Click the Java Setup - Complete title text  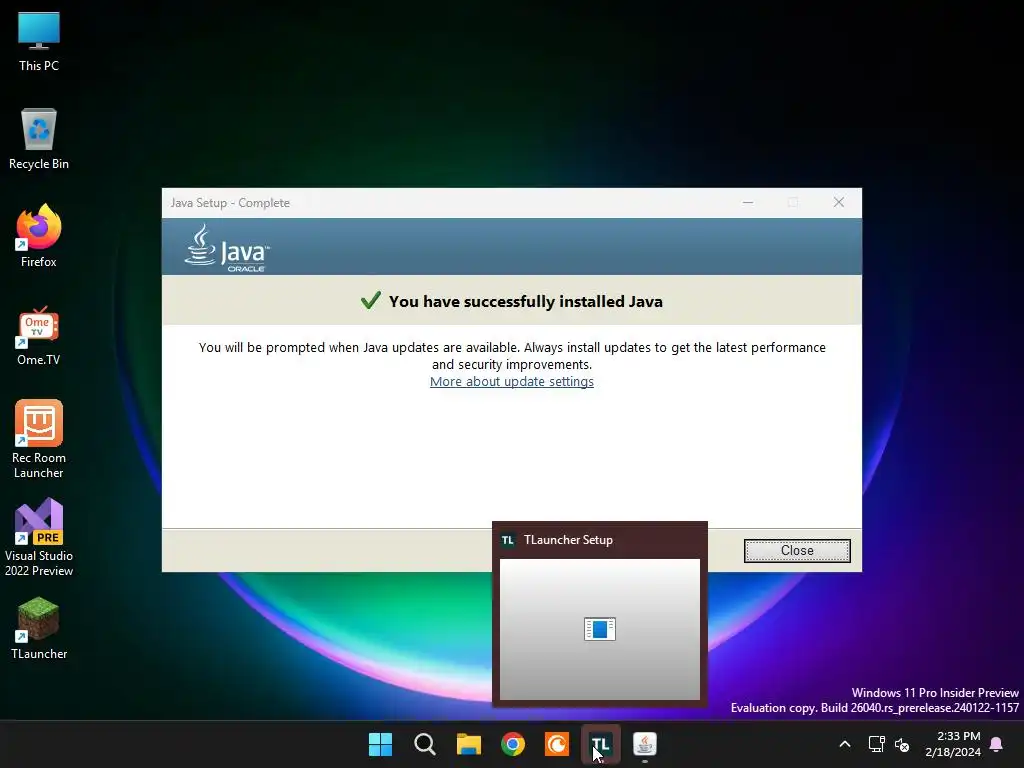pyautogui.click(x=230, y=202)
